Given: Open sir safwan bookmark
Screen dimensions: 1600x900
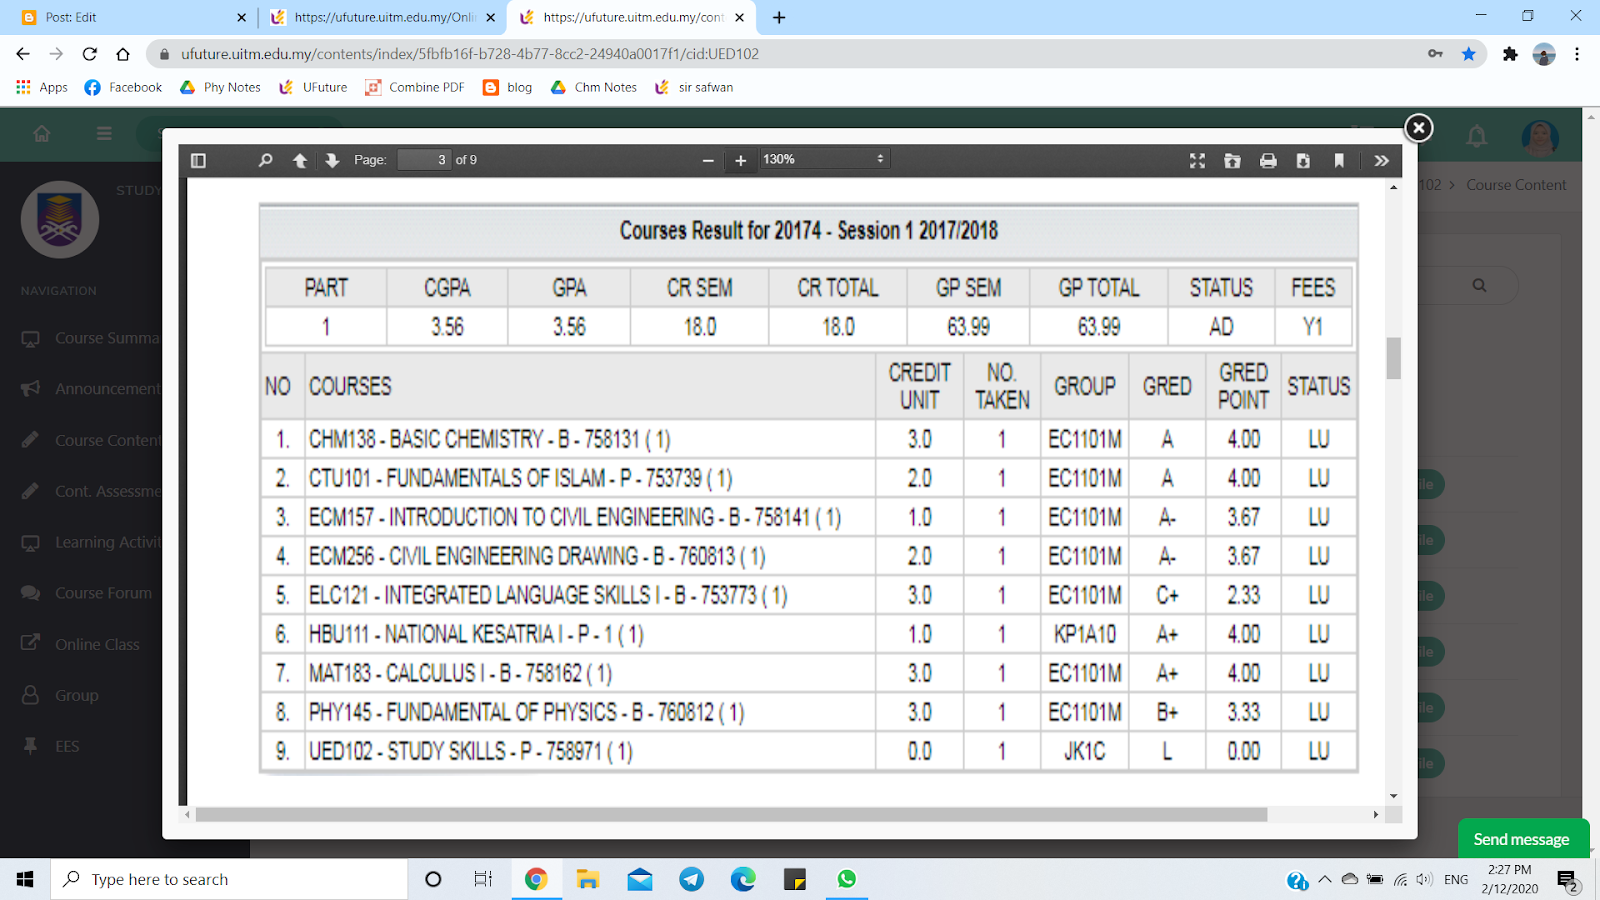Looking at the screenshot, I should (x=694, y=87).
